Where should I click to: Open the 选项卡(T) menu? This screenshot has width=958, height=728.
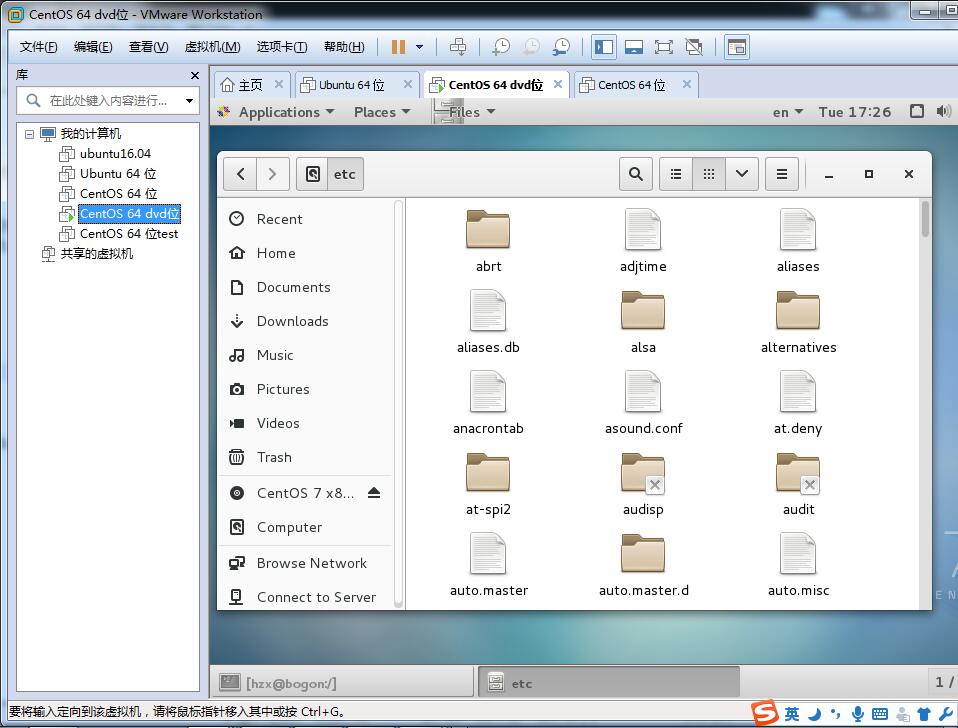tap(282, 47)
